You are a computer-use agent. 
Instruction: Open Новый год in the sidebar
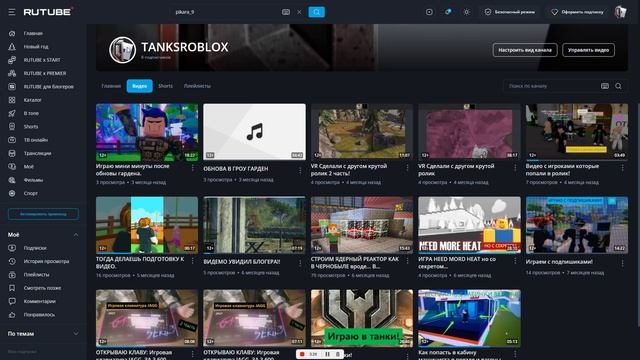36,47
